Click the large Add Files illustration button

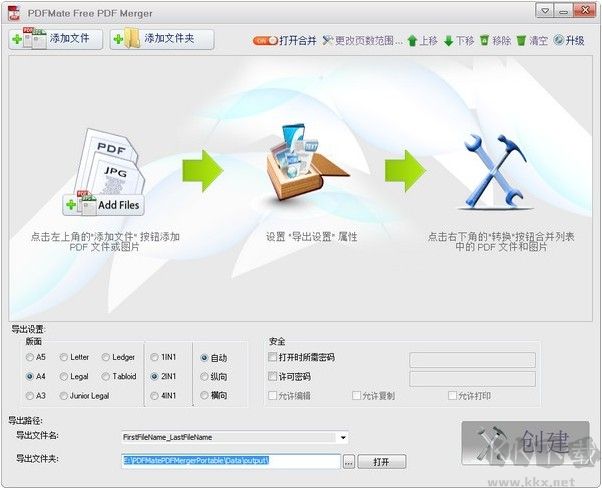click(103, 205)
